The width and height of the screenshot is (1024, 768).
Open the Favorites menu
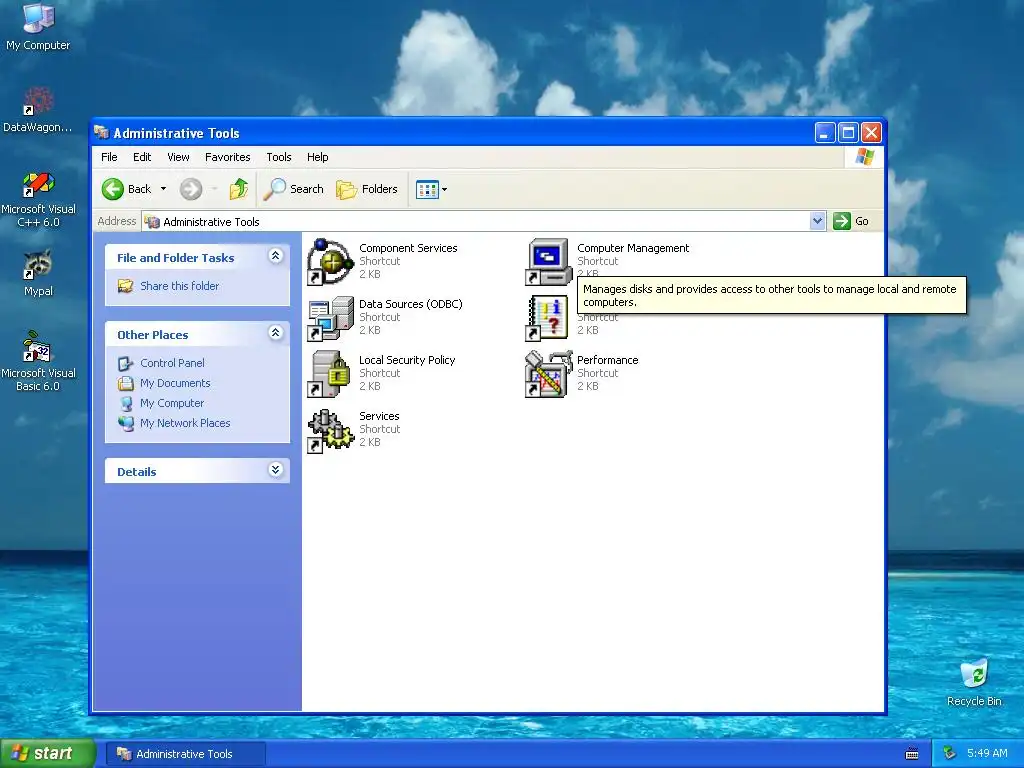coord(227,157)
